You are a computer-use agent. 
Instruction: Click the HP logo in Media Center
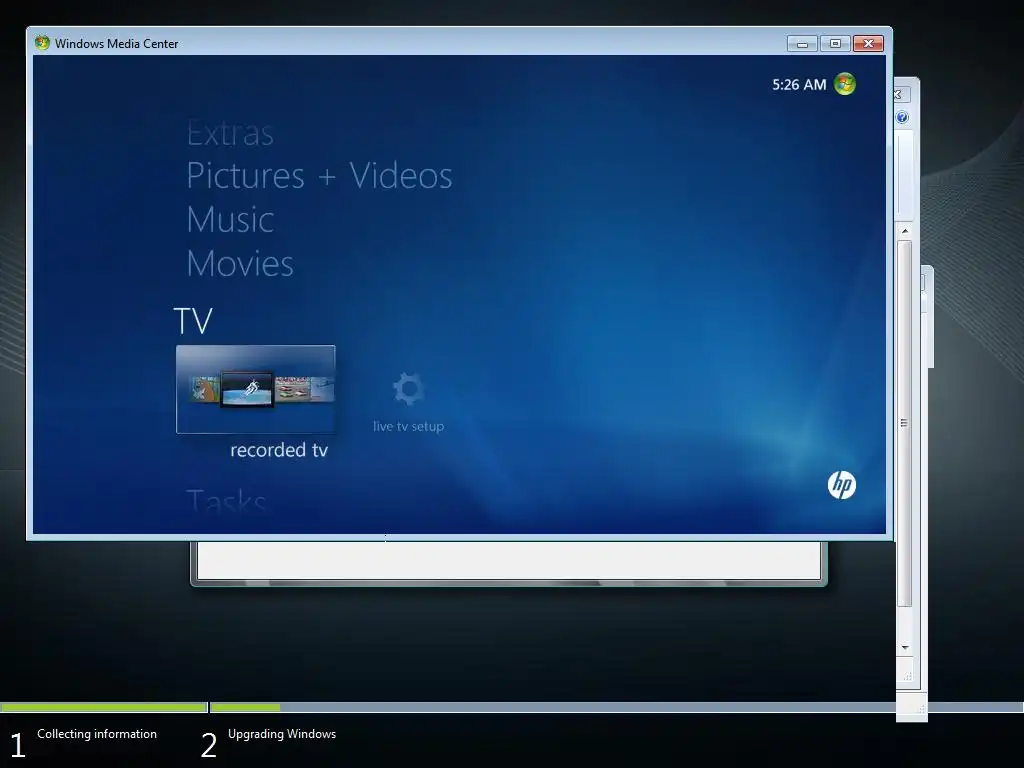point(842,485)
